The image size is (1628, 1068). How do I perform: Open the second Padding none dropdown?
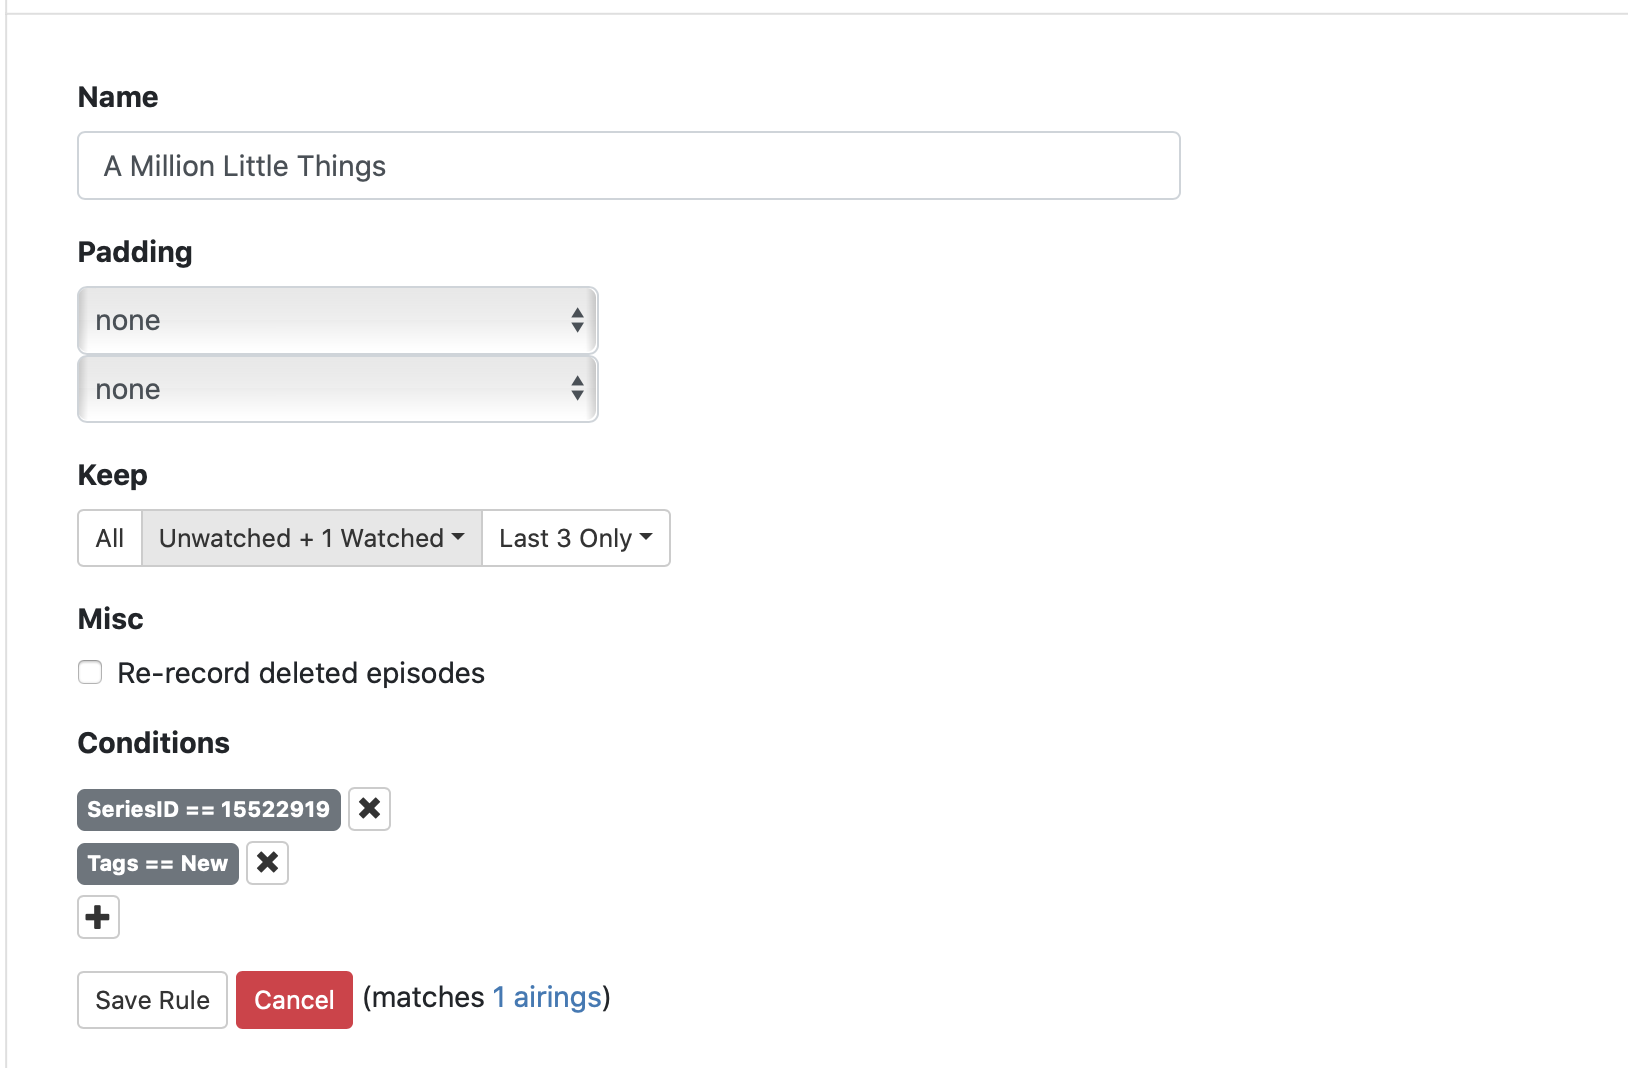pos(337,389)
